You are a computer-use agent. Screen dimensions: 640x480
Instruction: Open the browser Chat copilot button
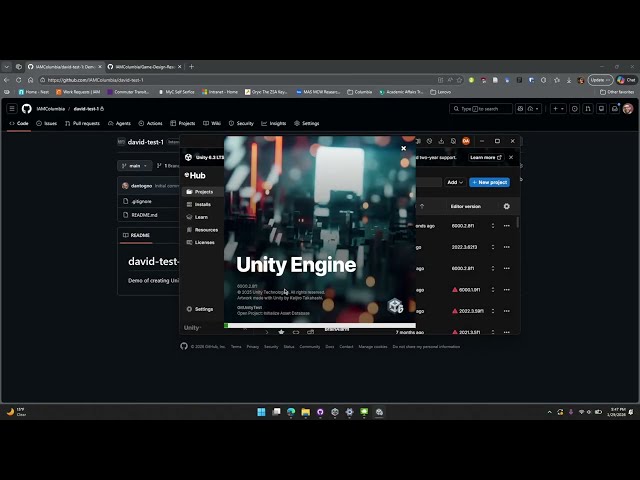[x=626, y=80]
